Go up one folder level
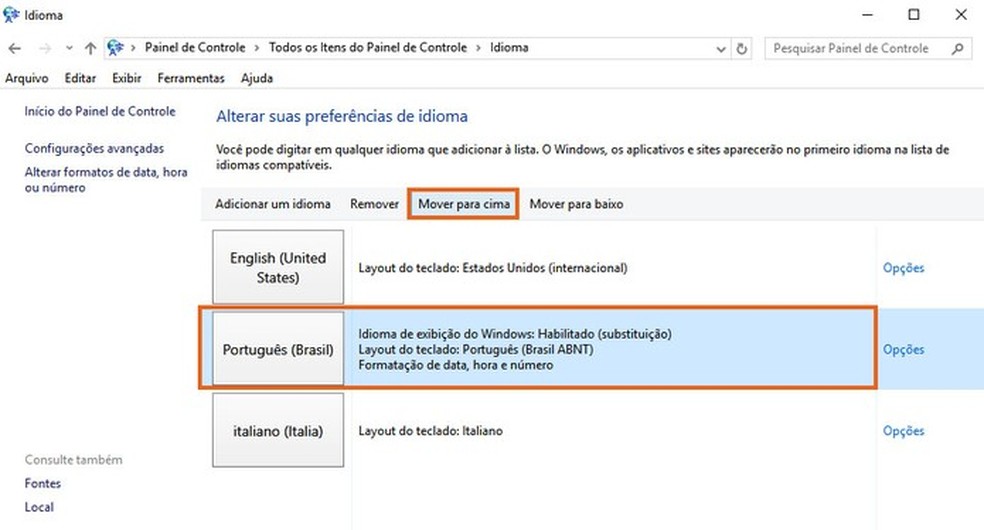The width and height of the screenshot is (984, 530). tap(90, 48)
